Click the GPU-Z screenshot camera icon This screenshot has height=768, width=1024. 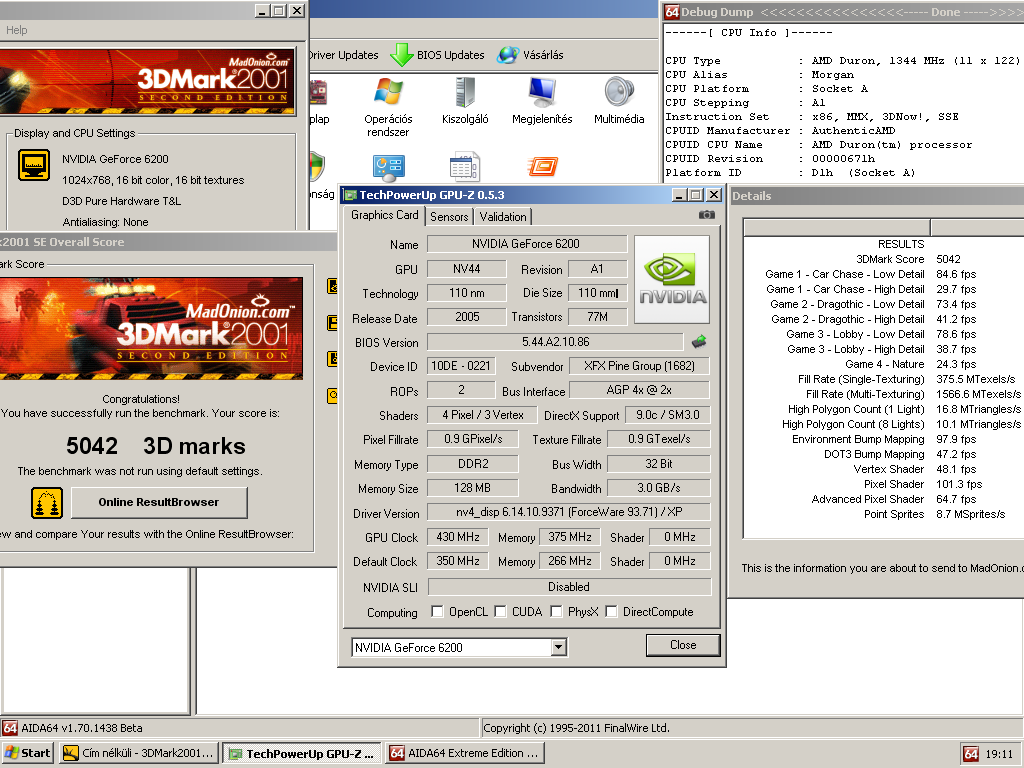(x=707, y=215)
